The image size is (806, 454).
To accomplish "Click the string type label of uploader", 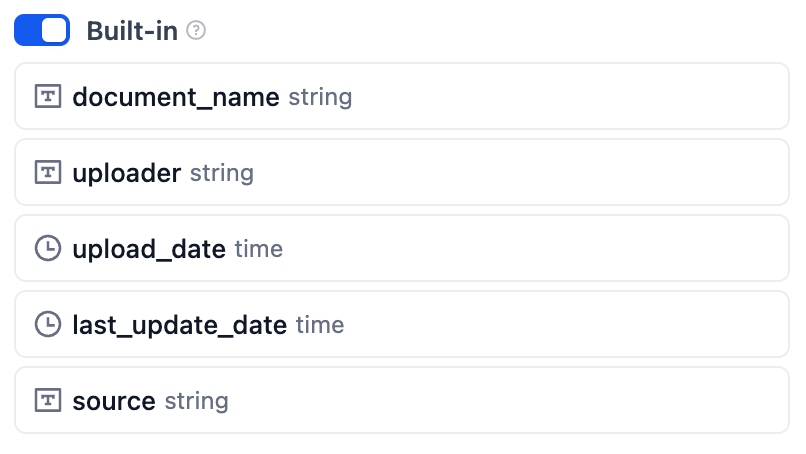I will point(222,173).
